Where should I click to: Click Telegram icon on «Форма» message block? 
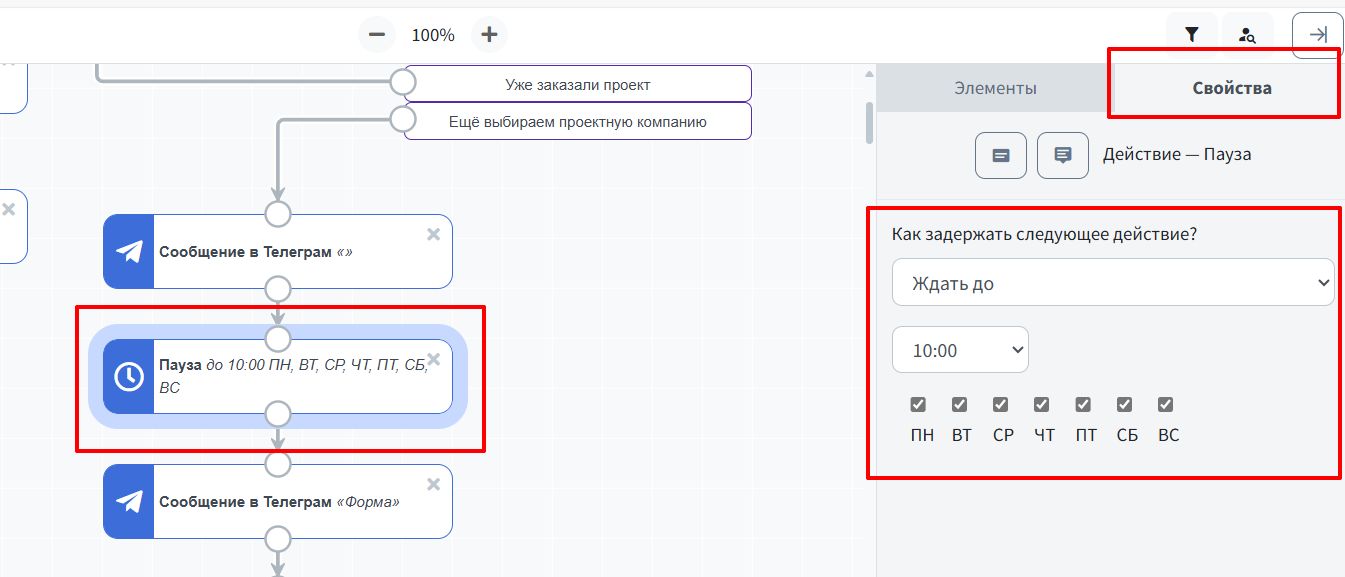click(x=129, y=501)
